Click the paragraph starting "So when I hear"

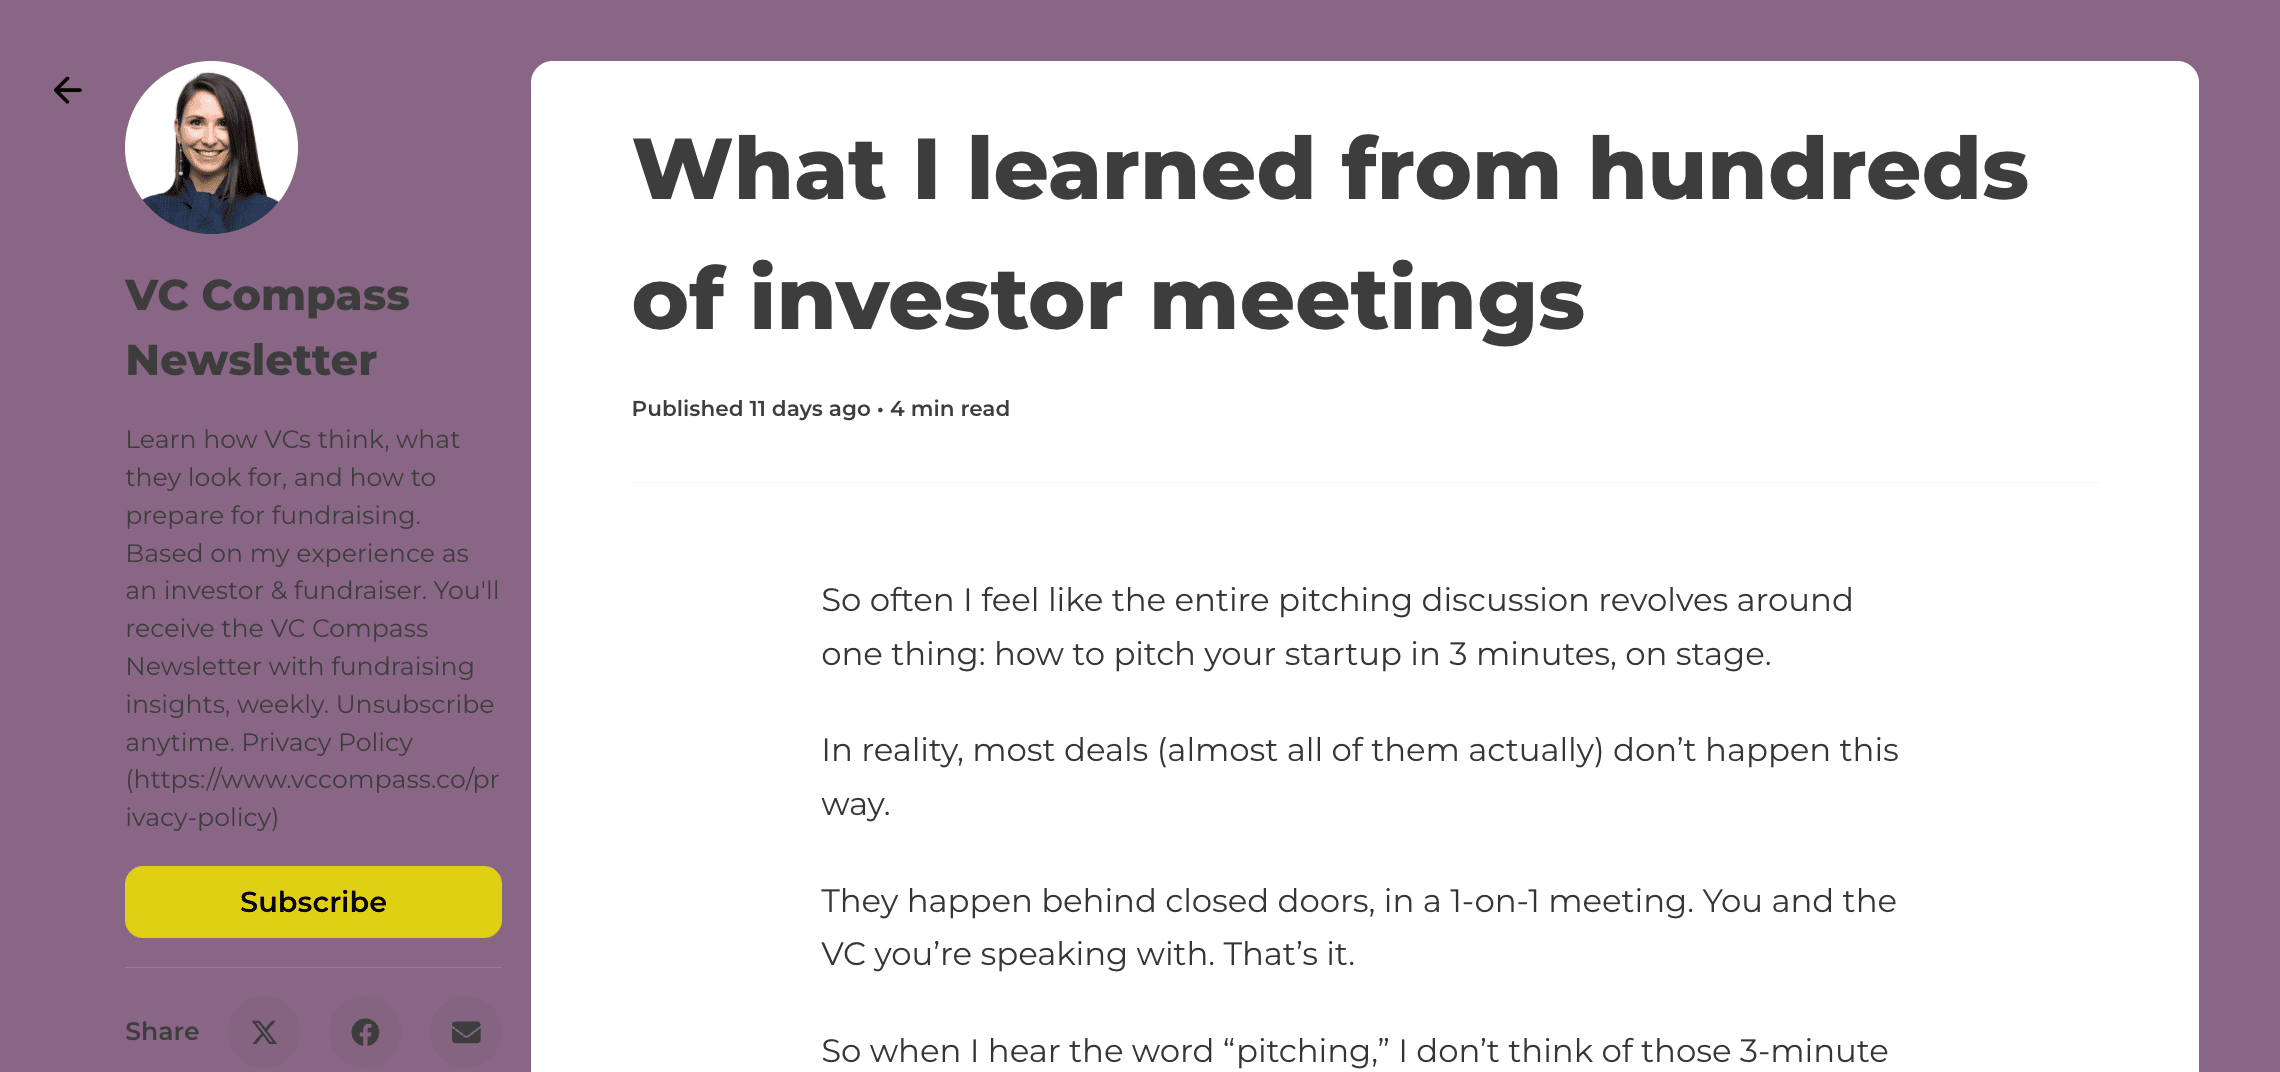[x=1354, y=1051]
